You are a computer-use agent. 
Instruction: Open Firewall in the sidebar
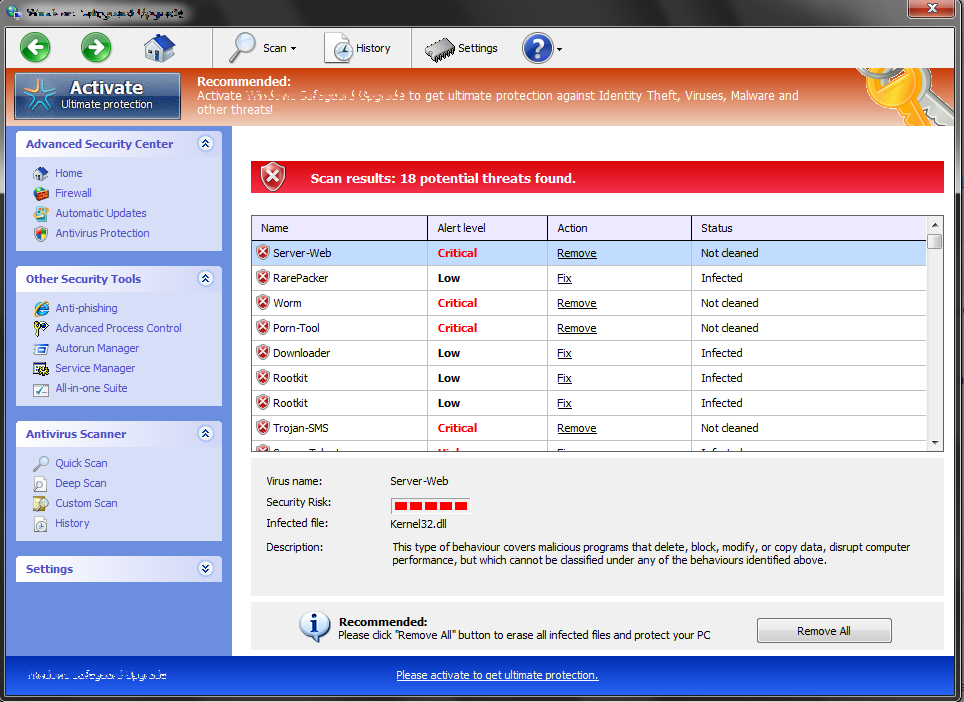(x=73, y=193)
